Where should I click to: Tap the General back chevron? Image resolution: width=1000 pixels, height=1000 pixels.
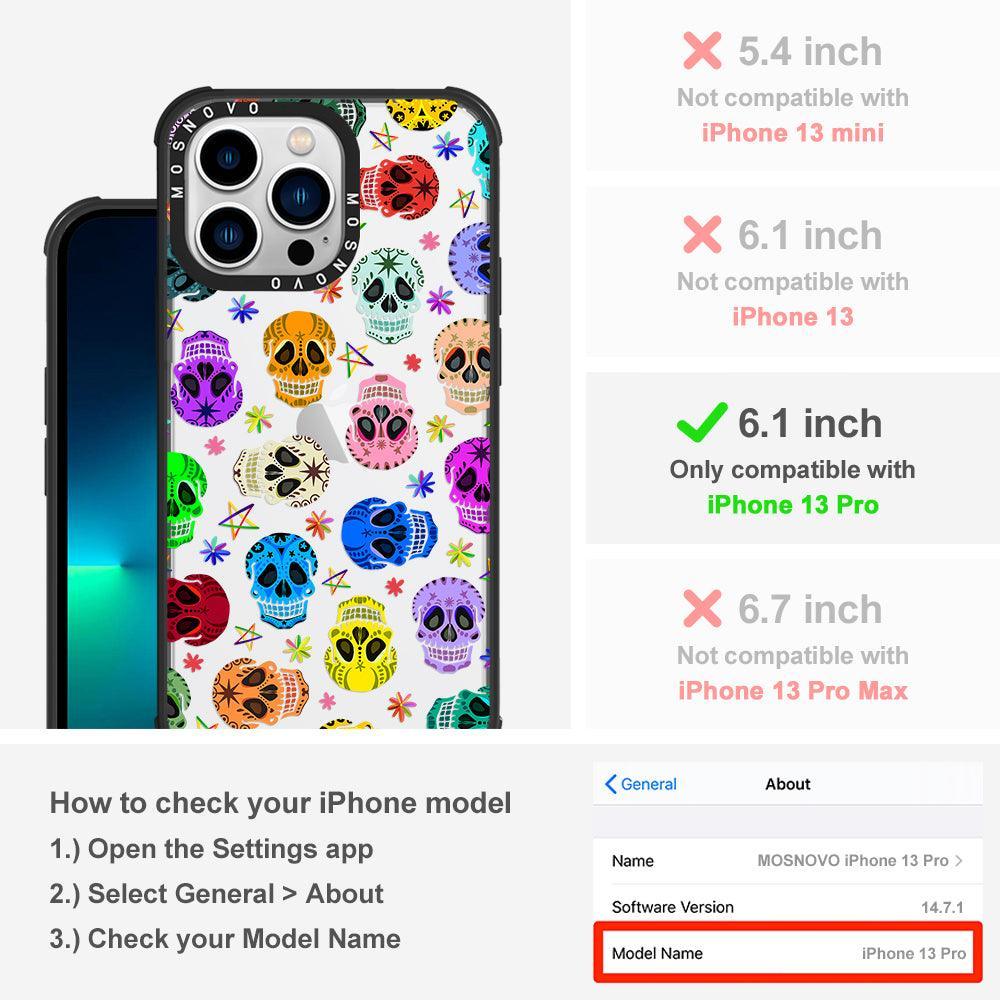(610, 784)
